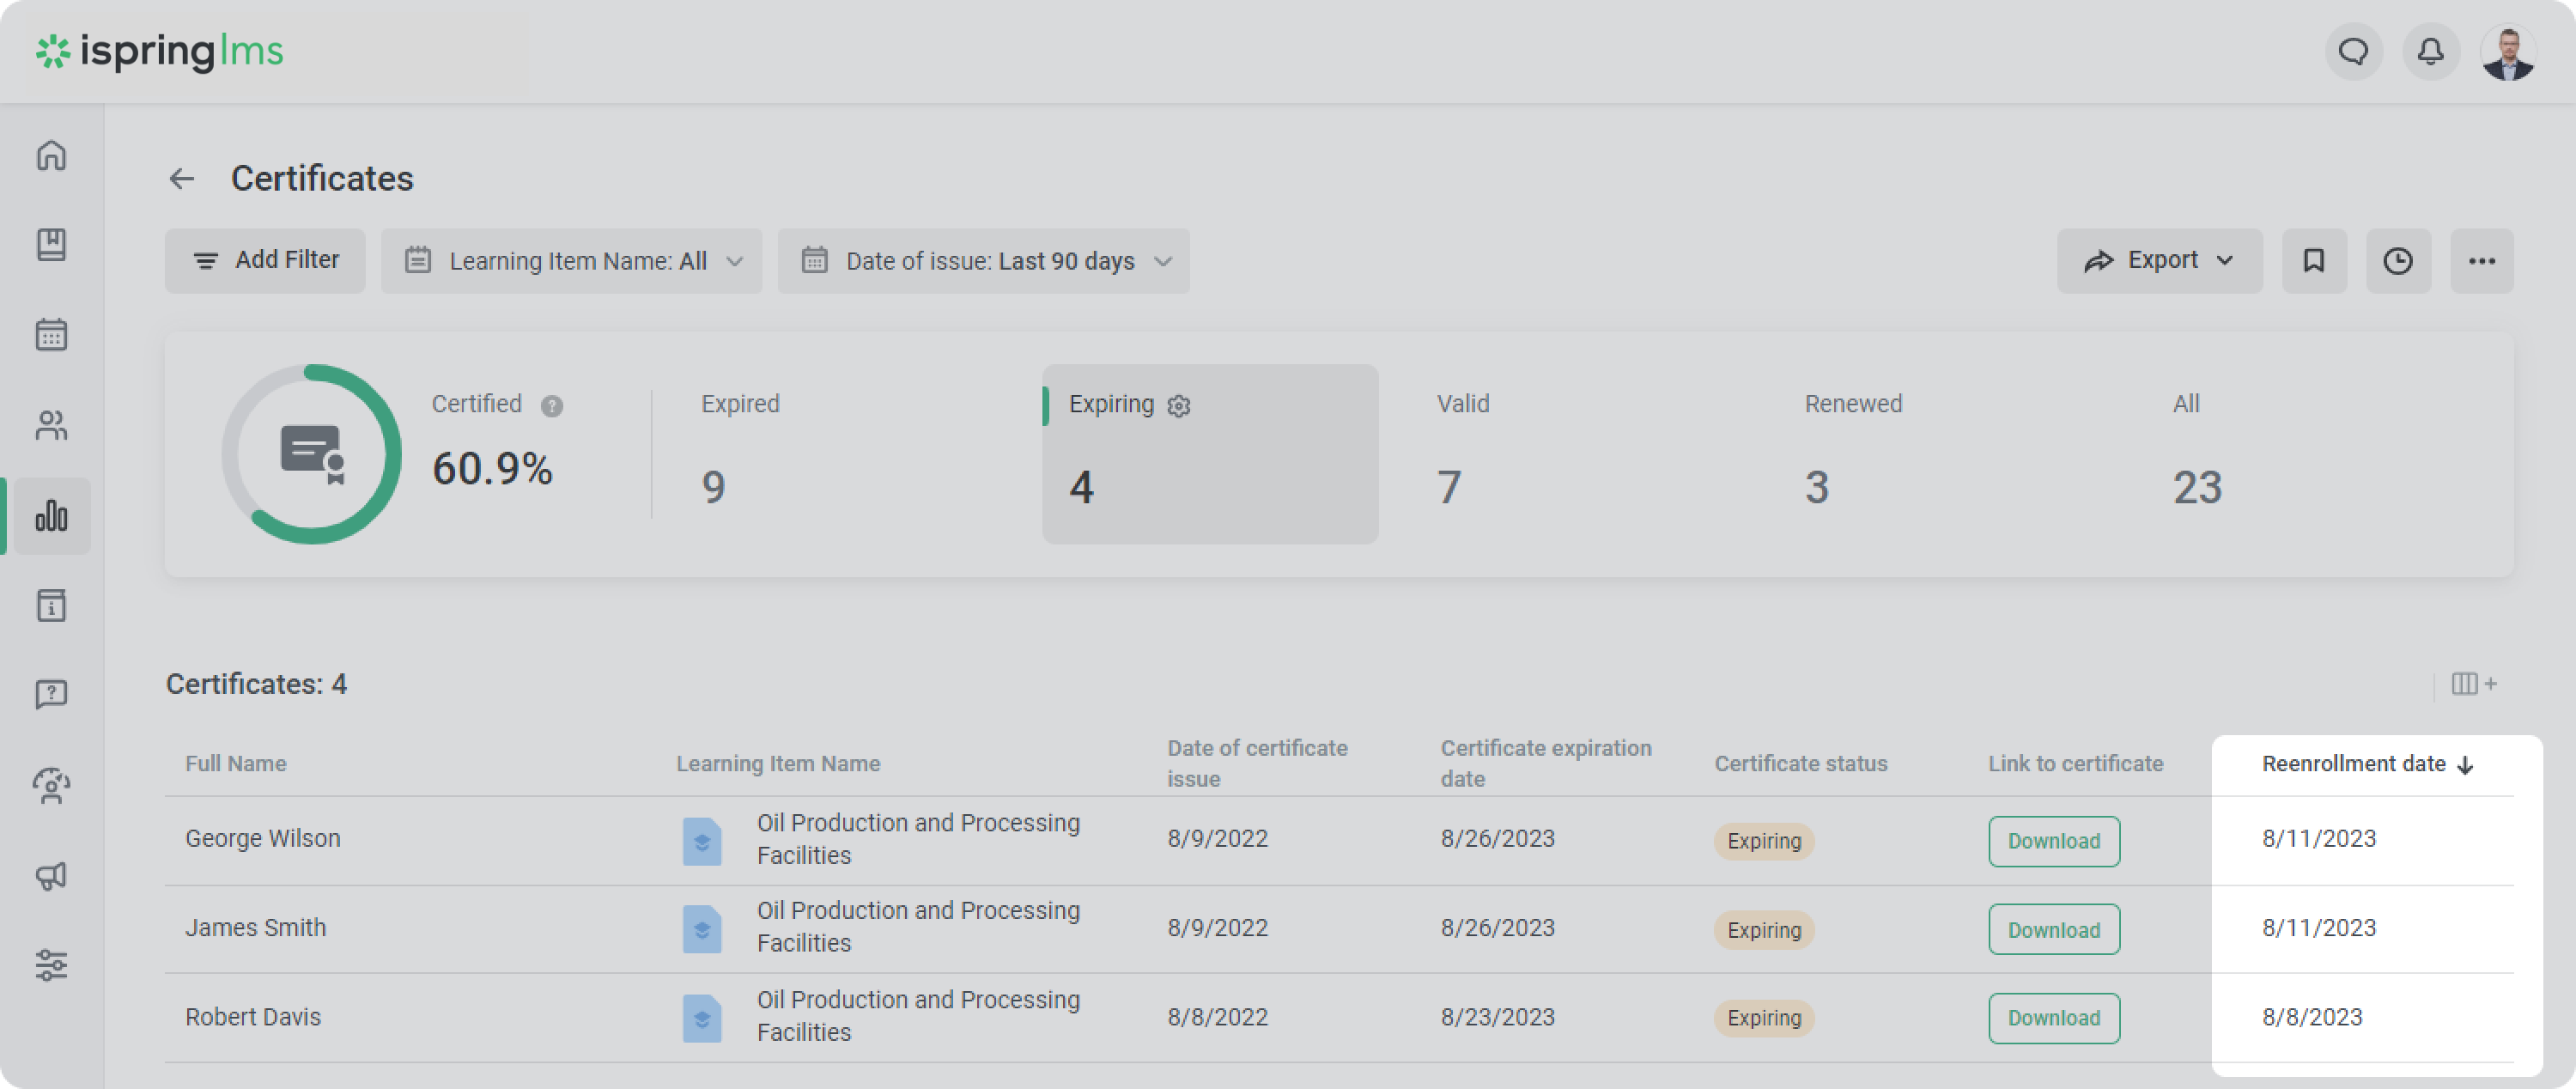Viewport: 2576px width, 1089px height.
Task: Click the Expiring gear settings icon
Action: click(x=1179, y=406)
